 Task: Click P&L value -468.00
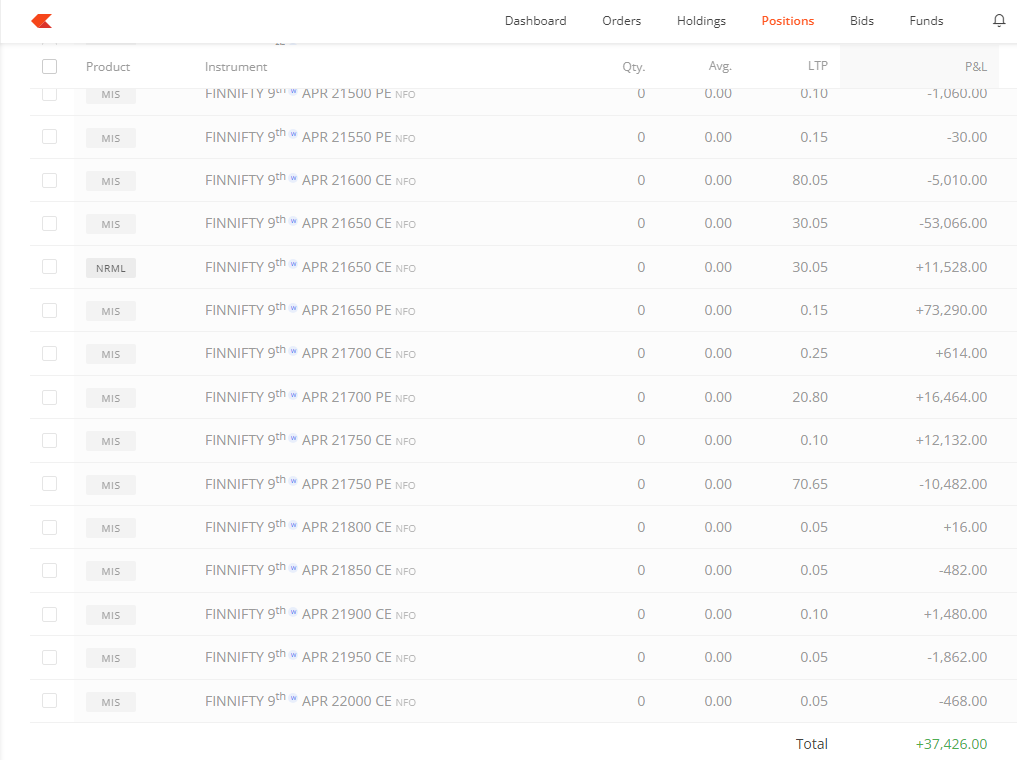[963, 701]
